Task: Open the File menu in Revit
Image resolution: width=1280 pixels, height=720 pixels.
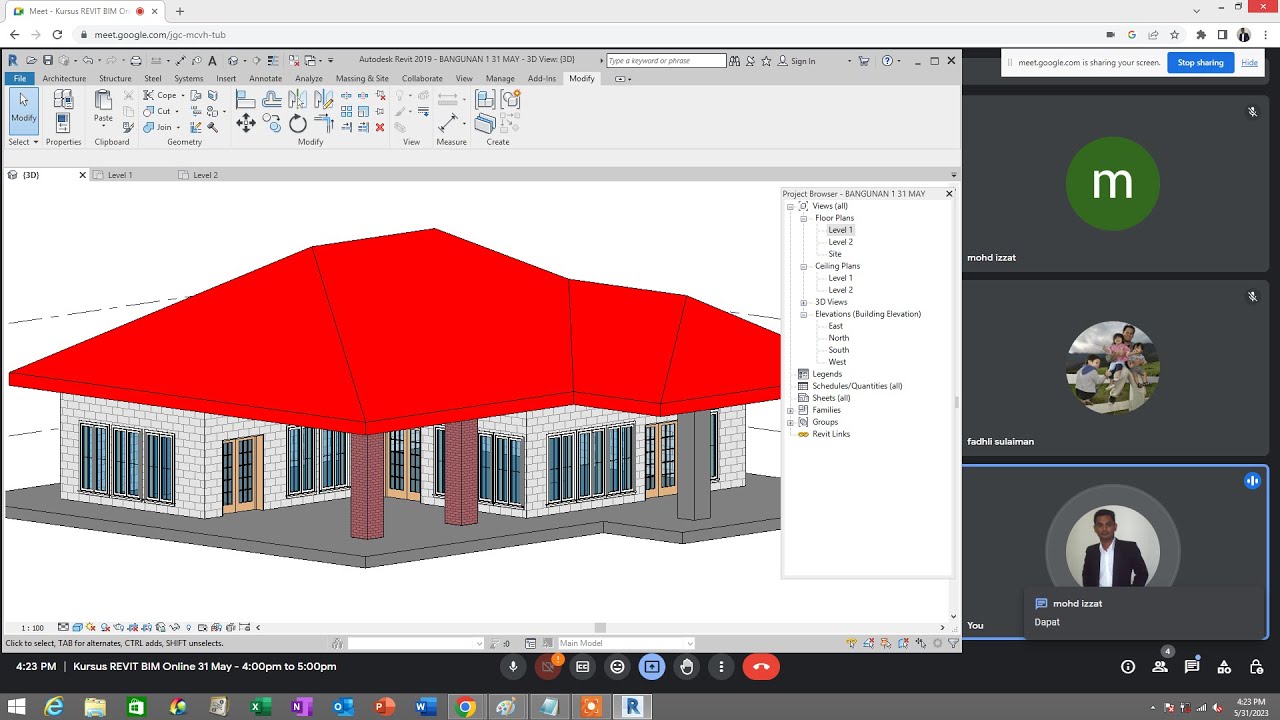Action: pyautogui.click(x=20, y=78)
